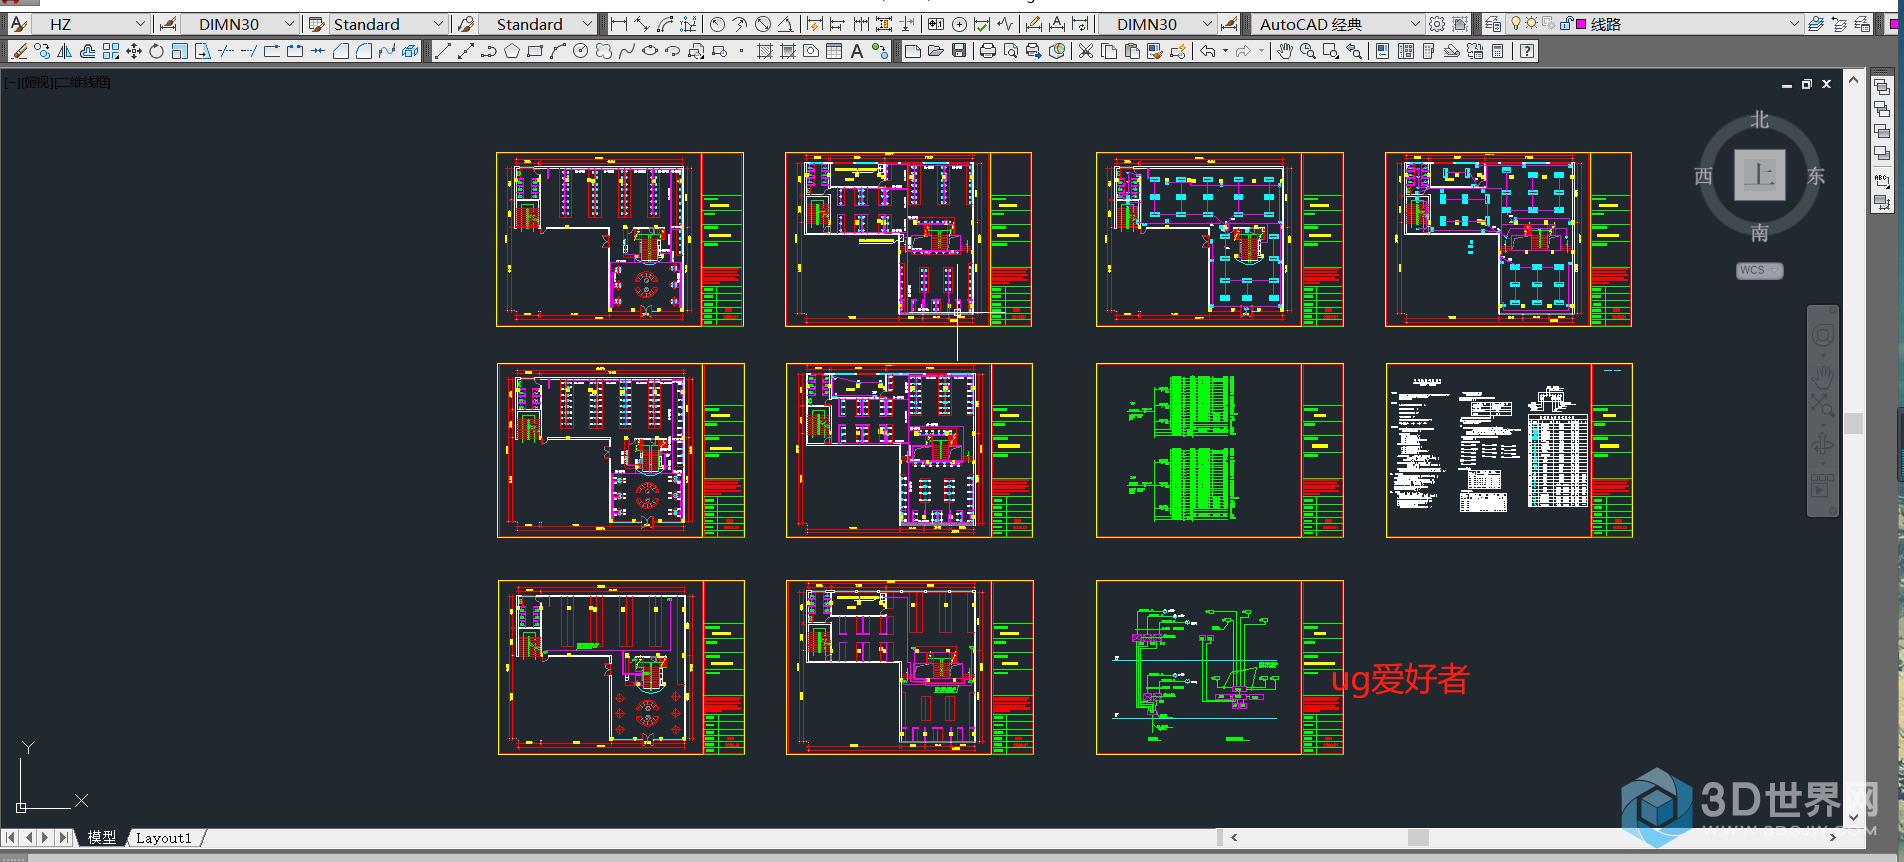1904x862 pixels.
Task: Switch to the 模型 tab
Action: coord(101,838)
